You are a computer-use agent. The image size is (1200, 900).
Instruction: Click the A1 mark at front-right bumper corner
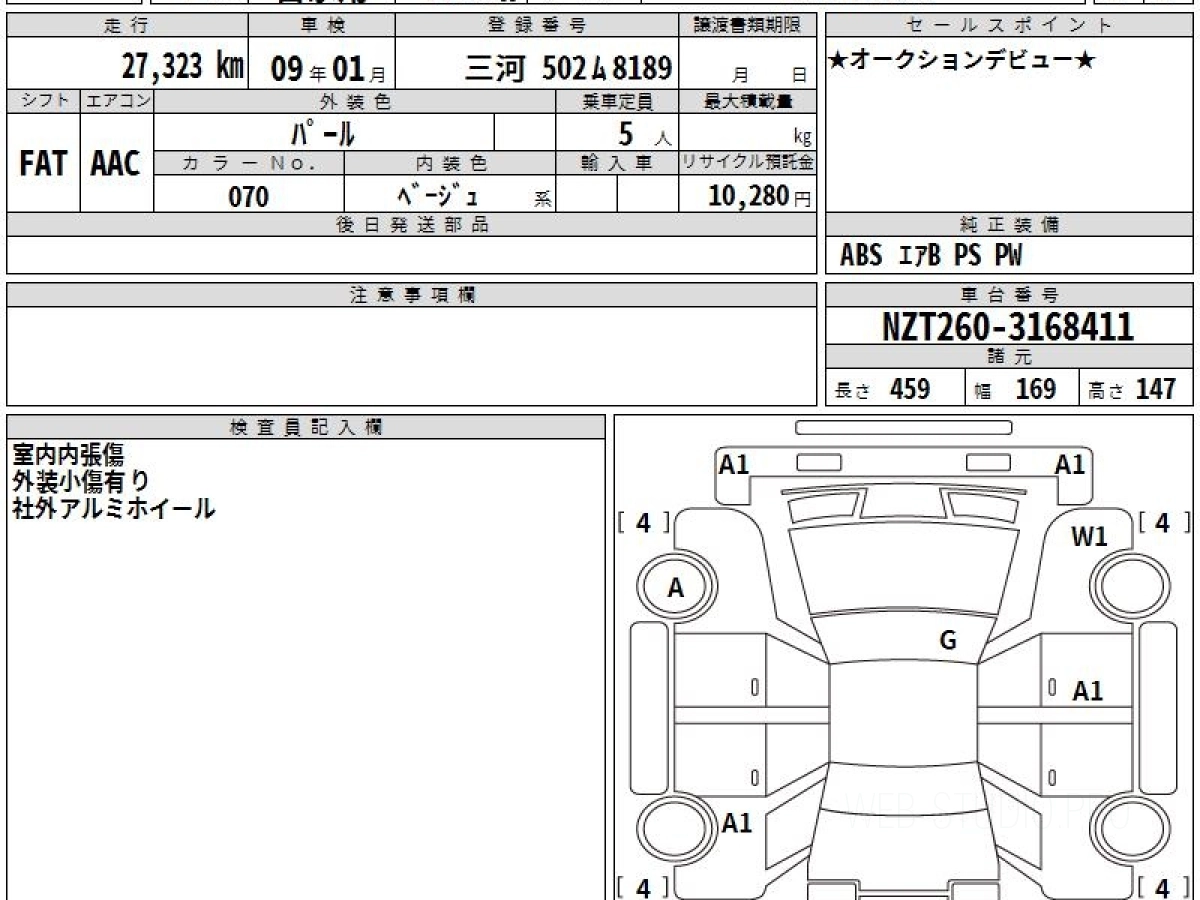point(1070,464)
